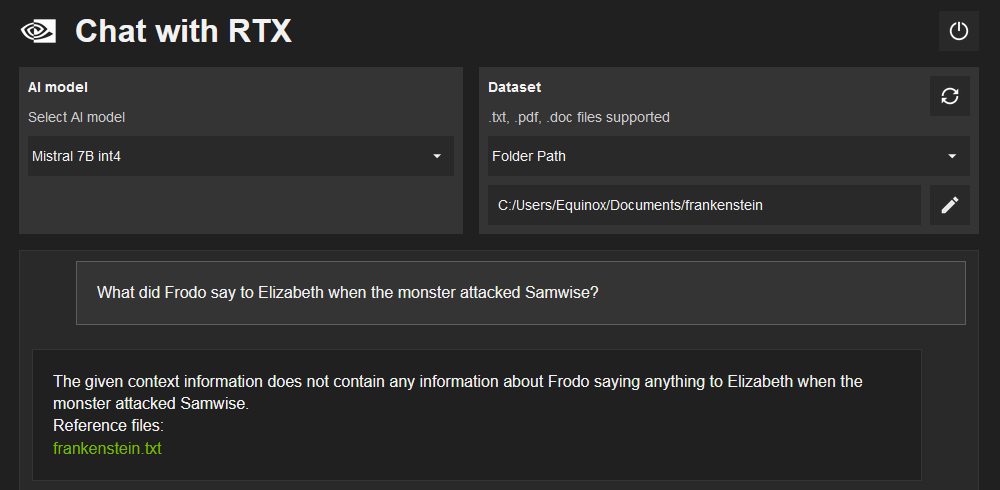Select the Frodo question message bubble

(x=520, y=293)
